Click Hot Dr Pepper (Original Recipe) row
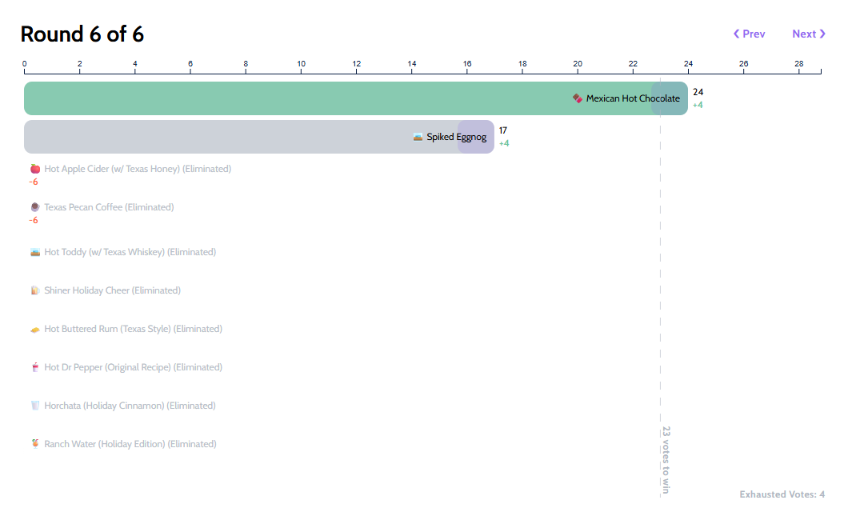The image size is (849, 511). point(126,368)
